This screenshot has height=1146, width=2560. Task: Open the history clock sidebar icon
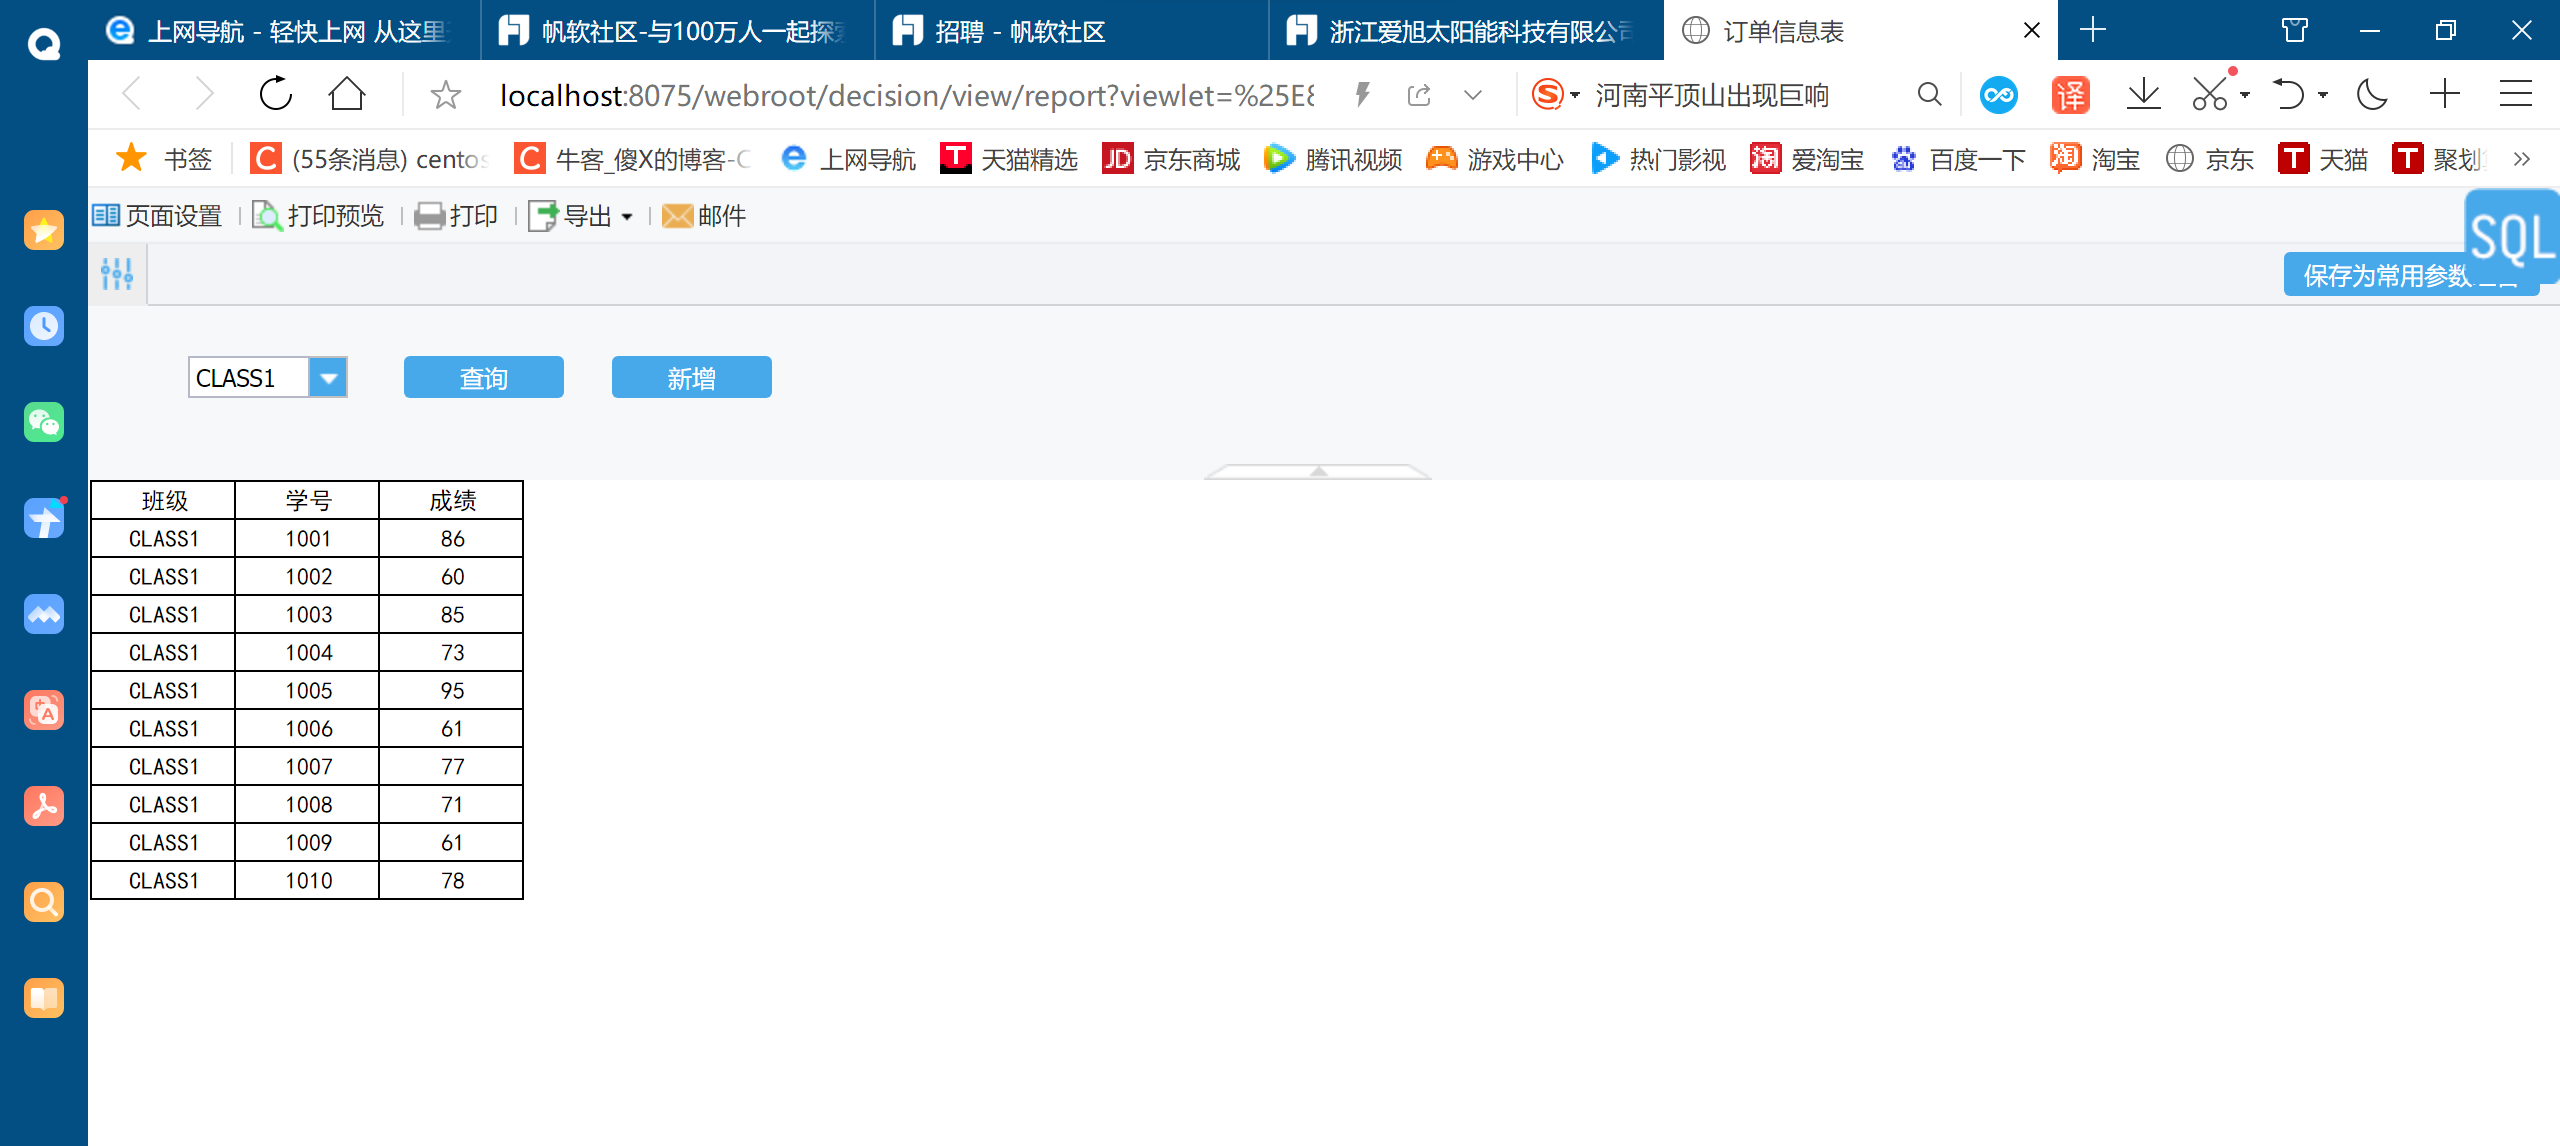(44, 326)
